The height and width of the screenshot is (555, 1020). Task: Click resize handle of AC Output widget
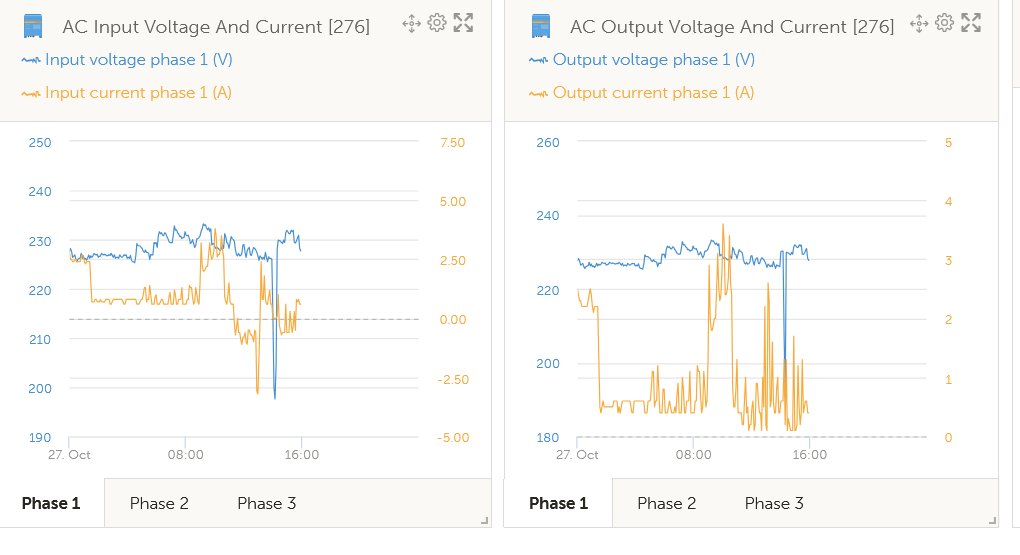[x=992, y=520]
